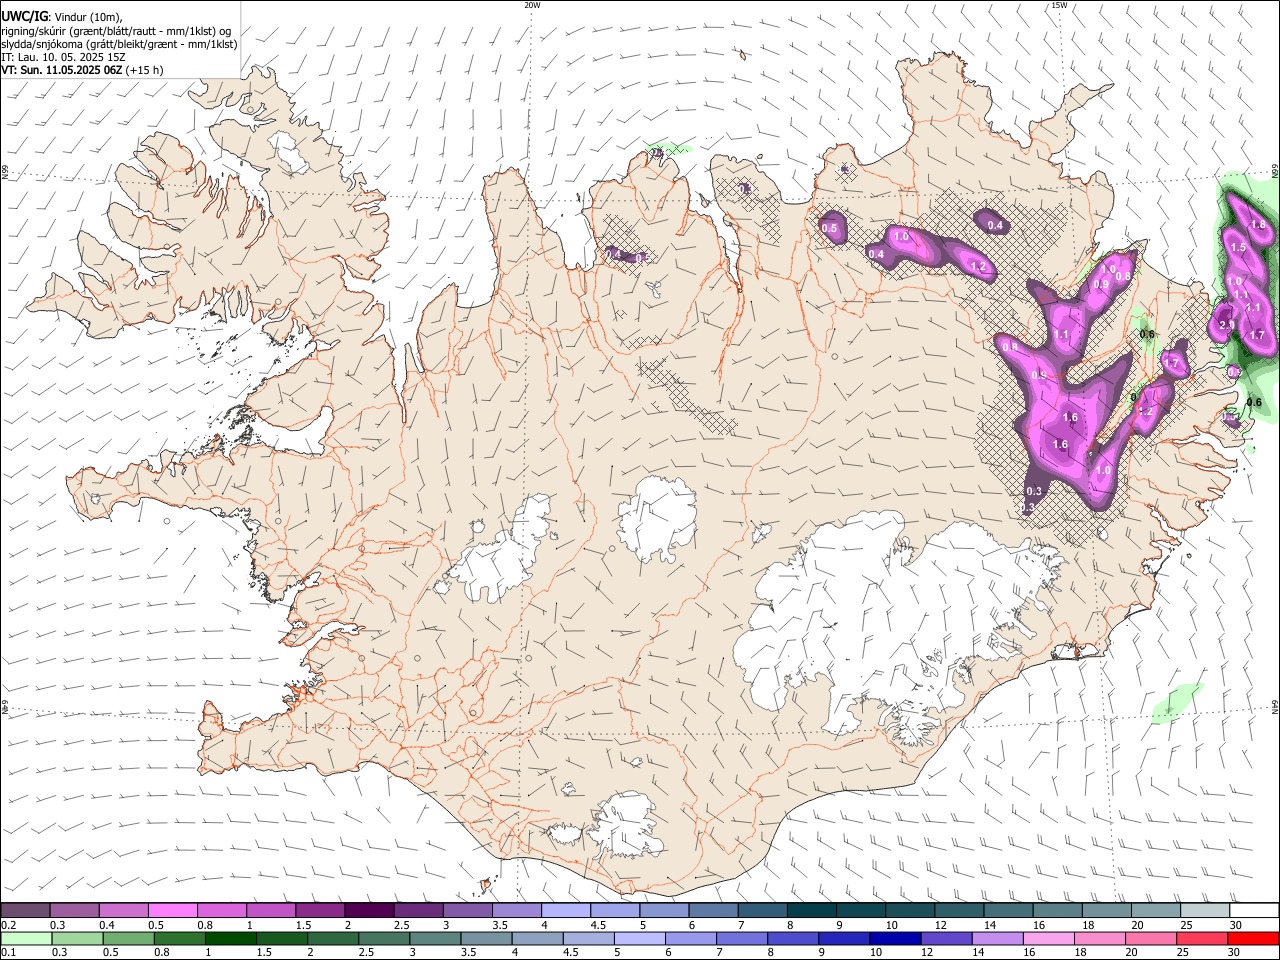Pick the darkest green swatch on the rain scale
Image resolution: width=1280 pixels, height=960 pixels.
[231, 938]
